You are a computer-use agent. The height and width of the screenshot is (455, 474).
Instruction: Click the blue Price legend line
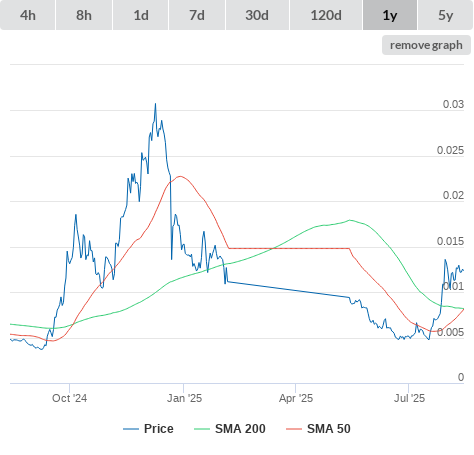[x=131, y=429]
